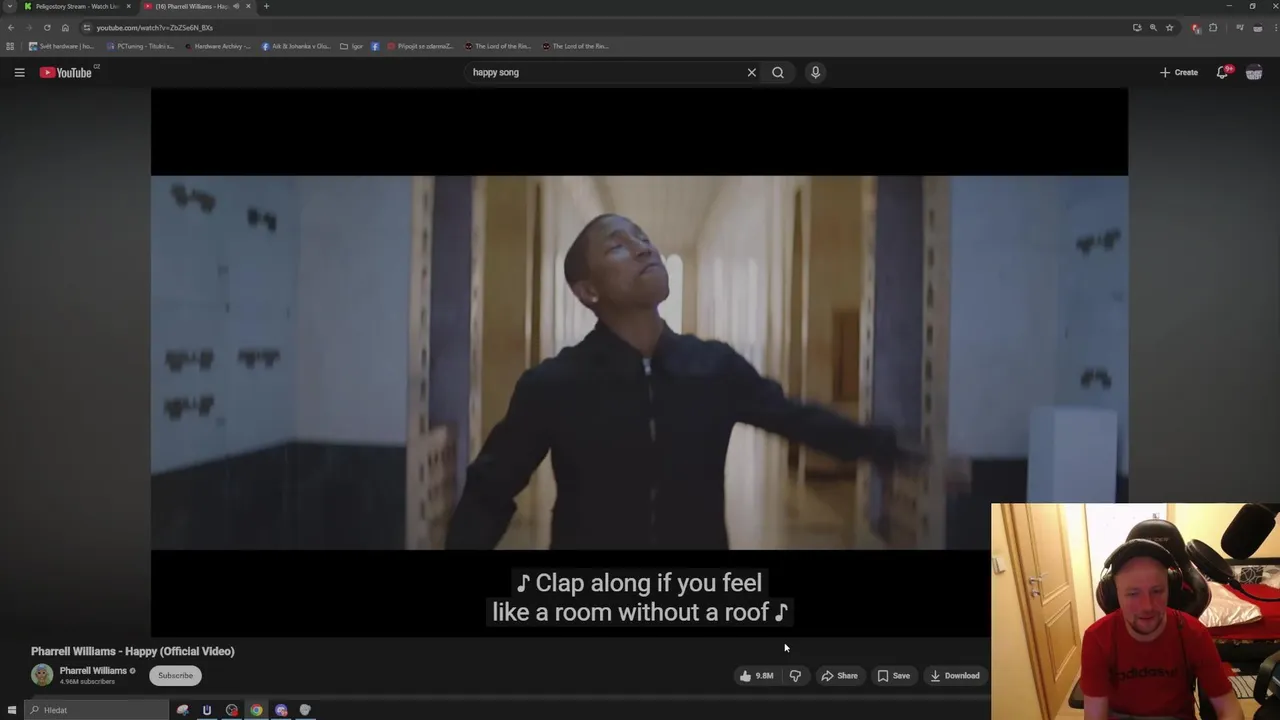Open the browser home page
Image resolution: width=1280 pixels, height=720 pixels.
point(65,28)
